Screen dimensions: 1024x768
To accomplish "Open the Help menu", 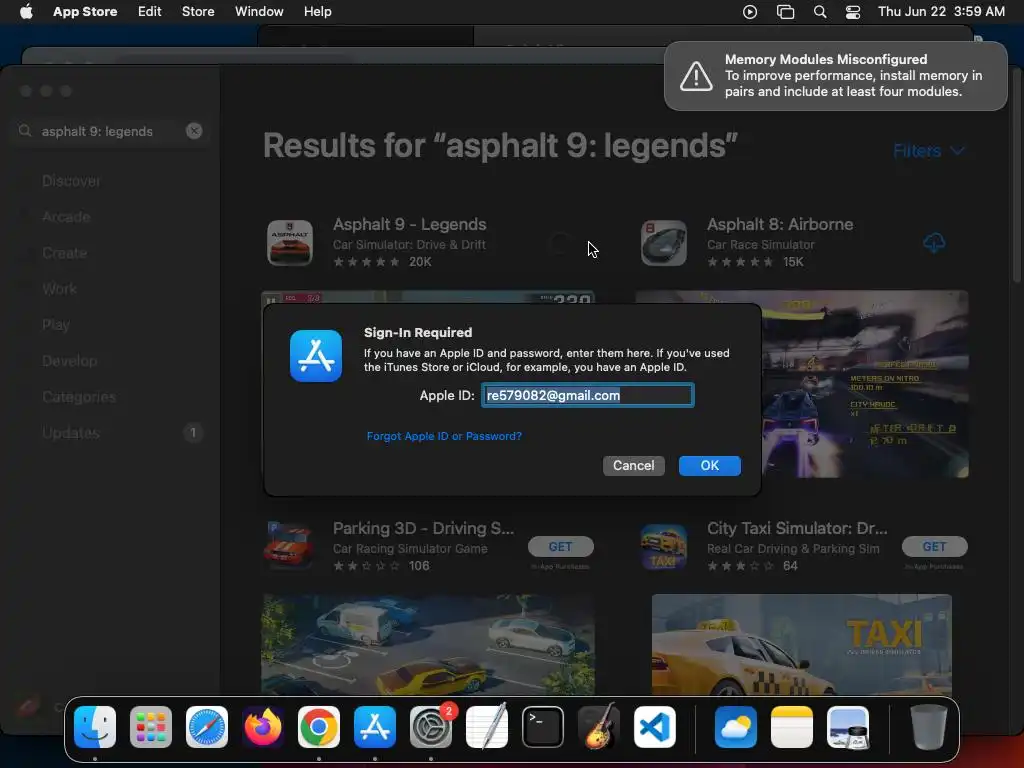I will tap(317, 11).
